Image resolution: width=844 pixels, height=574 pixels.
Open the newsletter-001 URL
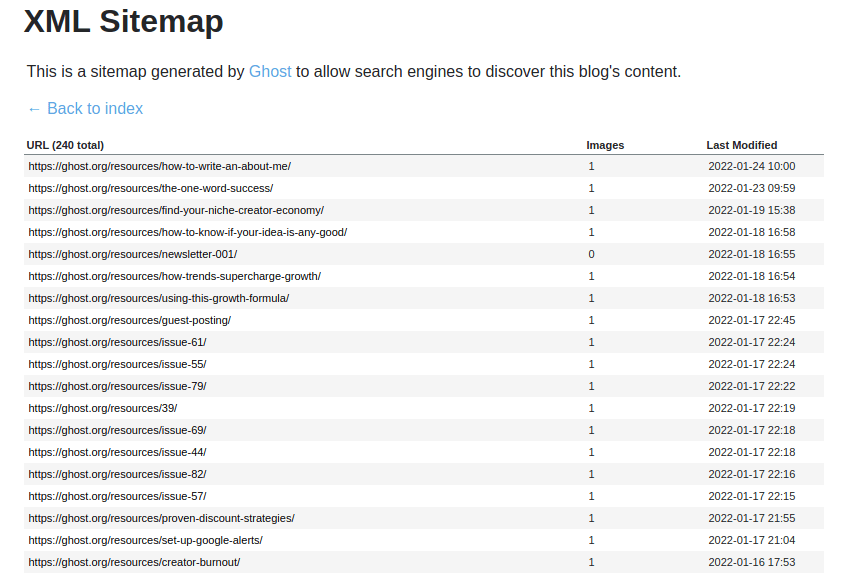click(132, 254)
